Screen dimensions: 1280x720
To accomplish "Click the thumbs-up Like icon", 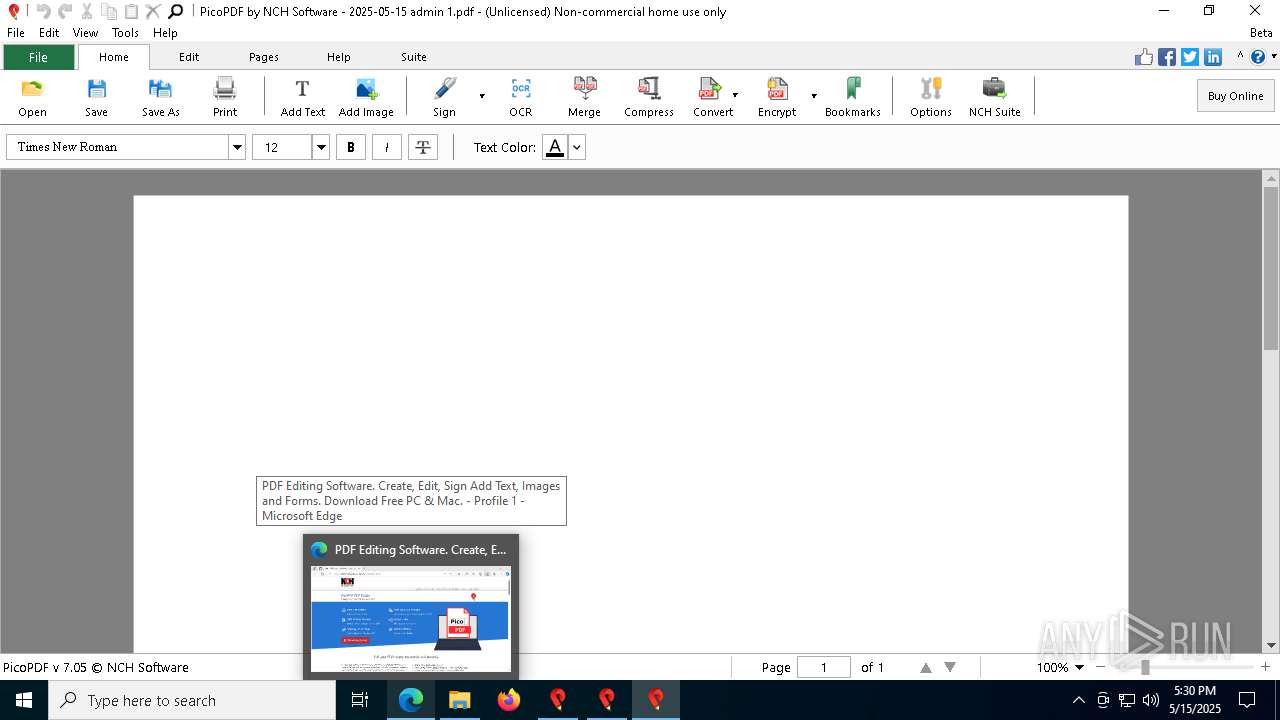I will point(1144,57).
